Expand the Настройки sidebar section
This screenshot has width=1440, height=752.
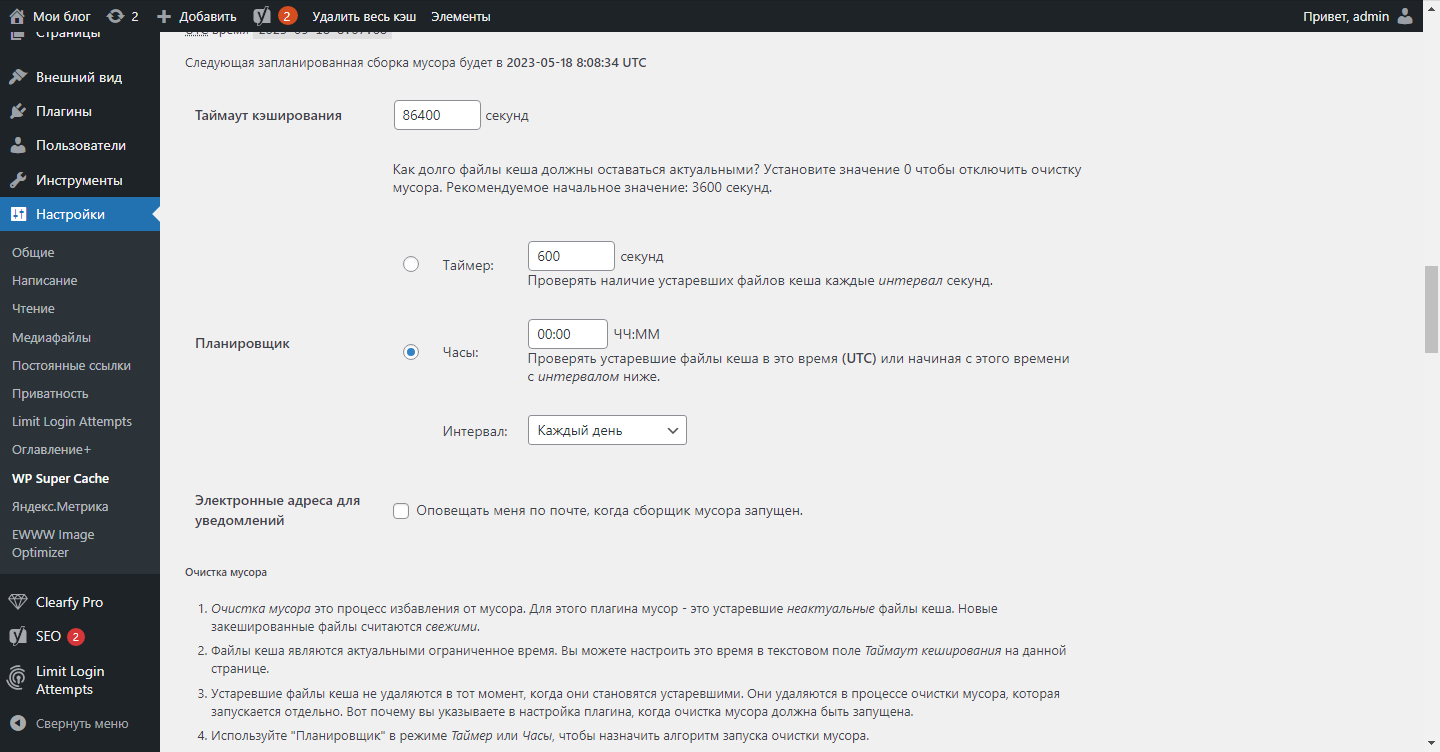point(70,214)
